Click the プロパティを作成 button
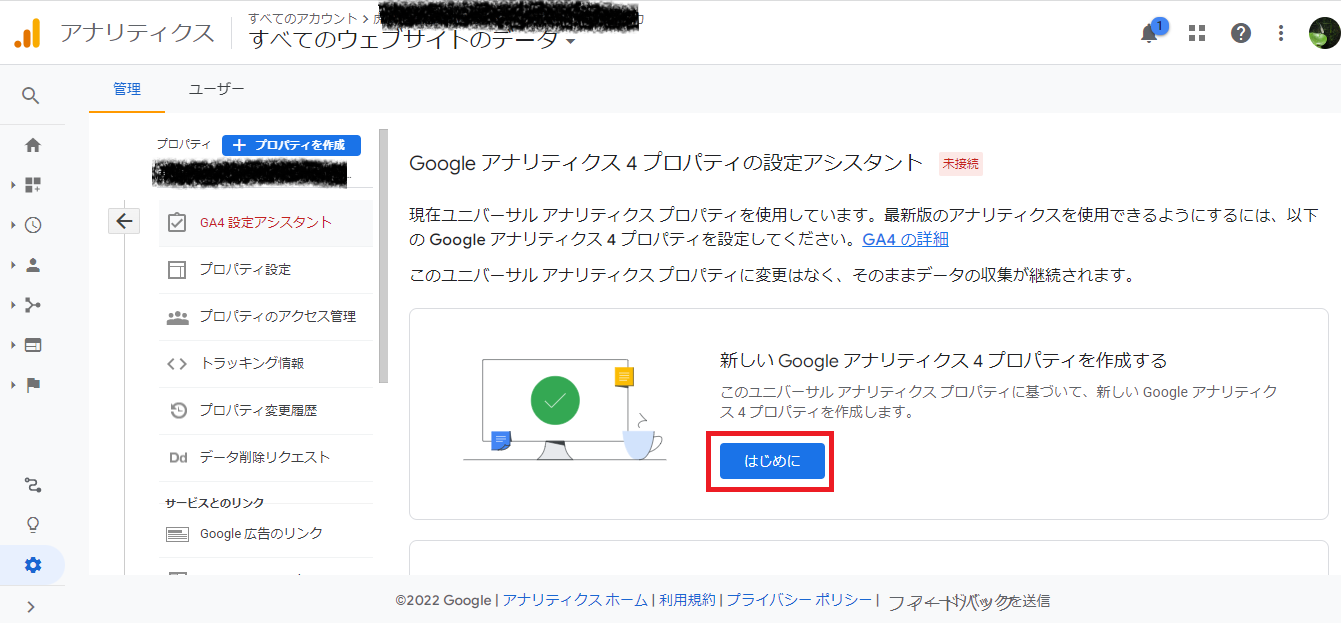 (291, 145)
